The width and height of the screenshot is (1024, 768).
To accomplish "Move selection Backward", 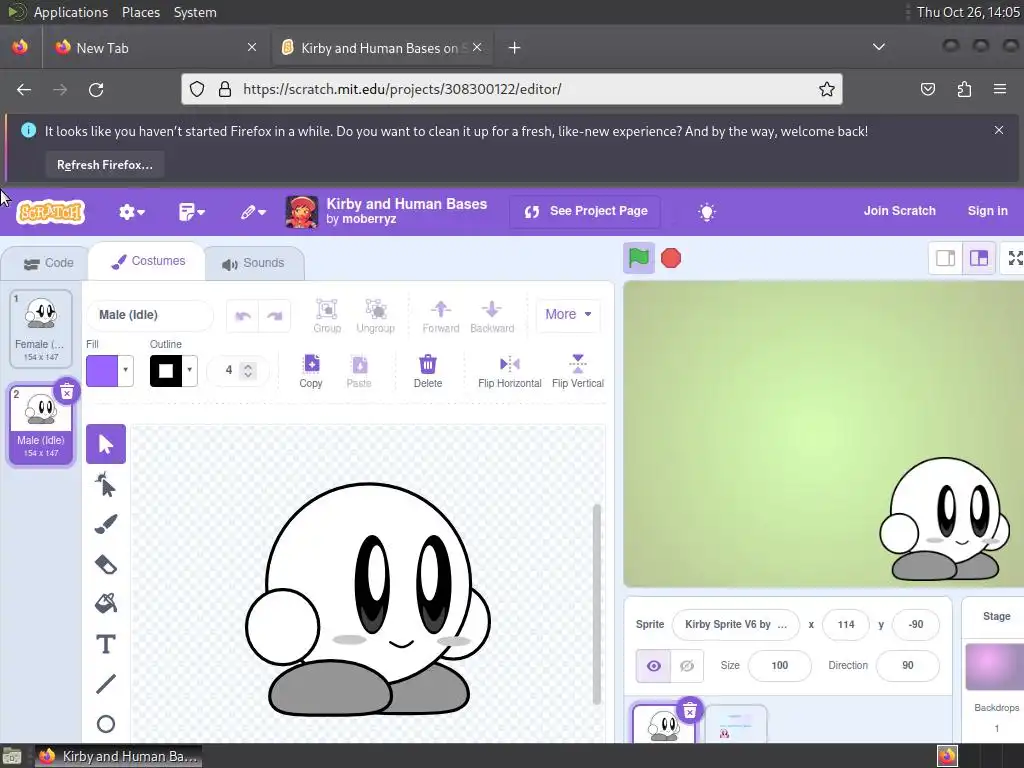I will click(x=492, y=315).
